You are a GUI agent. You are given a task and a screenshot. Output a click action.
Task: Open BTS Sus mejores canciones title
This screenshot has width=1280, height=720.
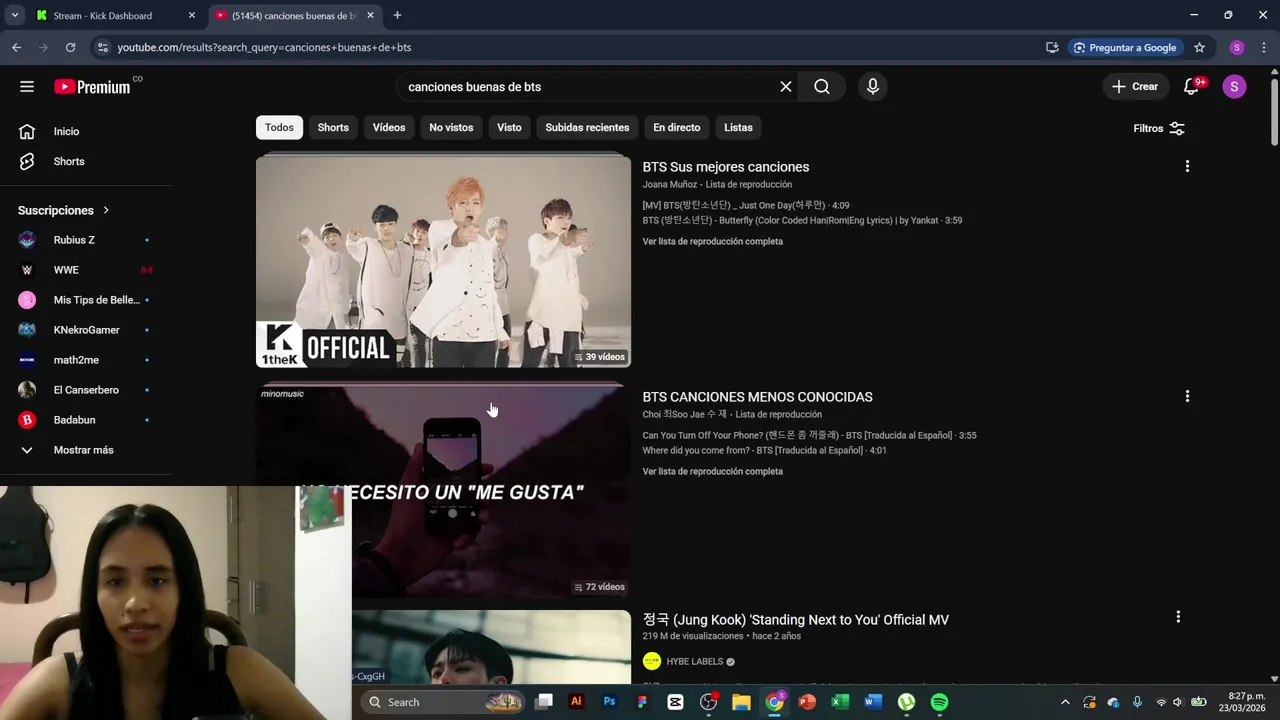pos(725,167)
